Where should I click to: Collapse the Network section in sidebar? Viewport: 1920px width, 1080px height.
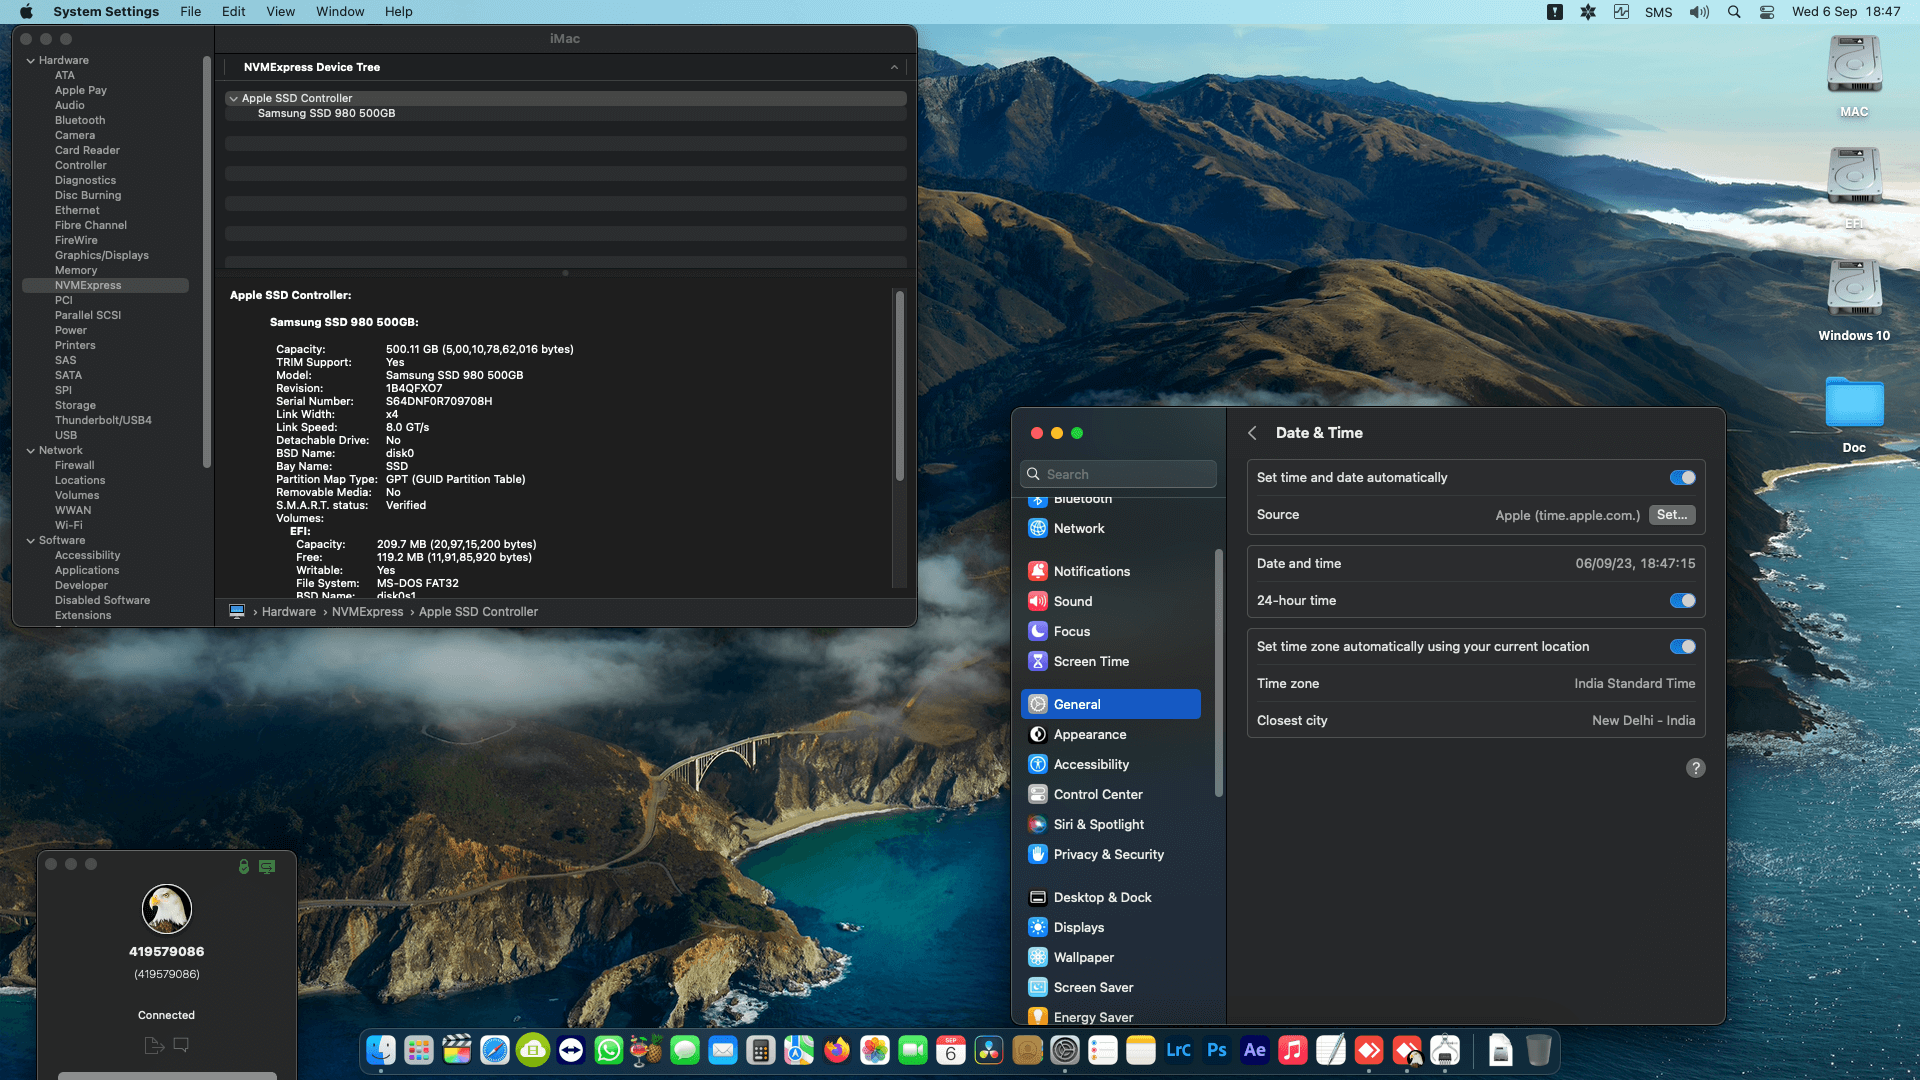[x=31, y=451]
